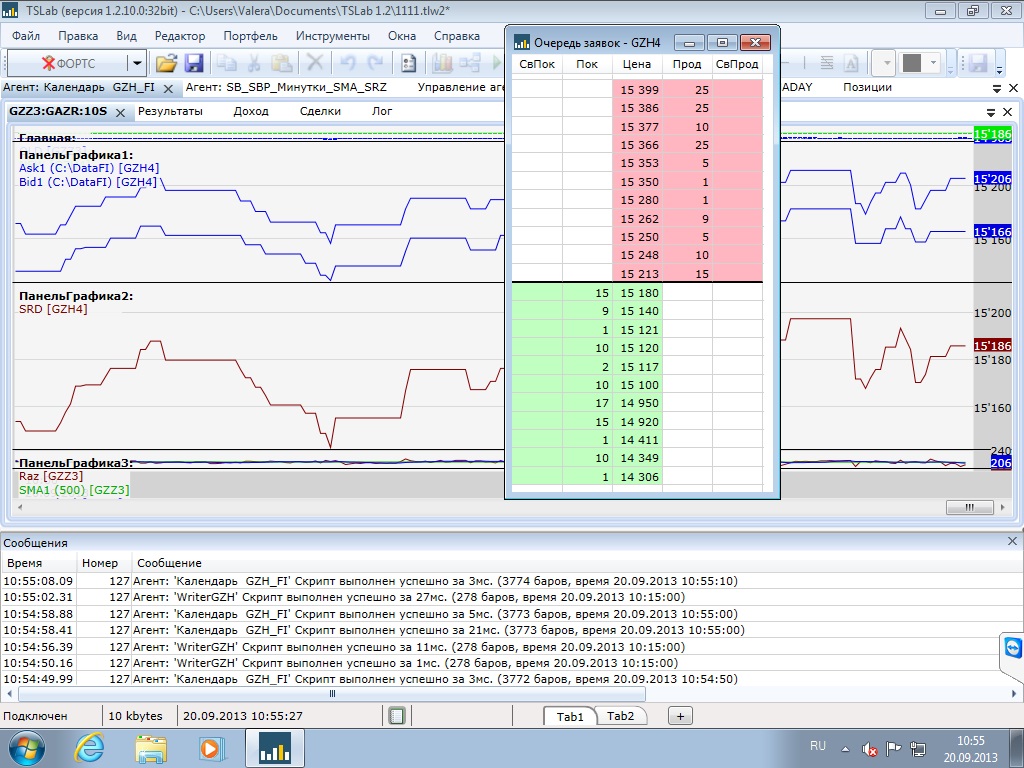The image size is (1024, 768).
Task: Expand the ФОРТС connection dropdown
Action: (x=137, y=63)
